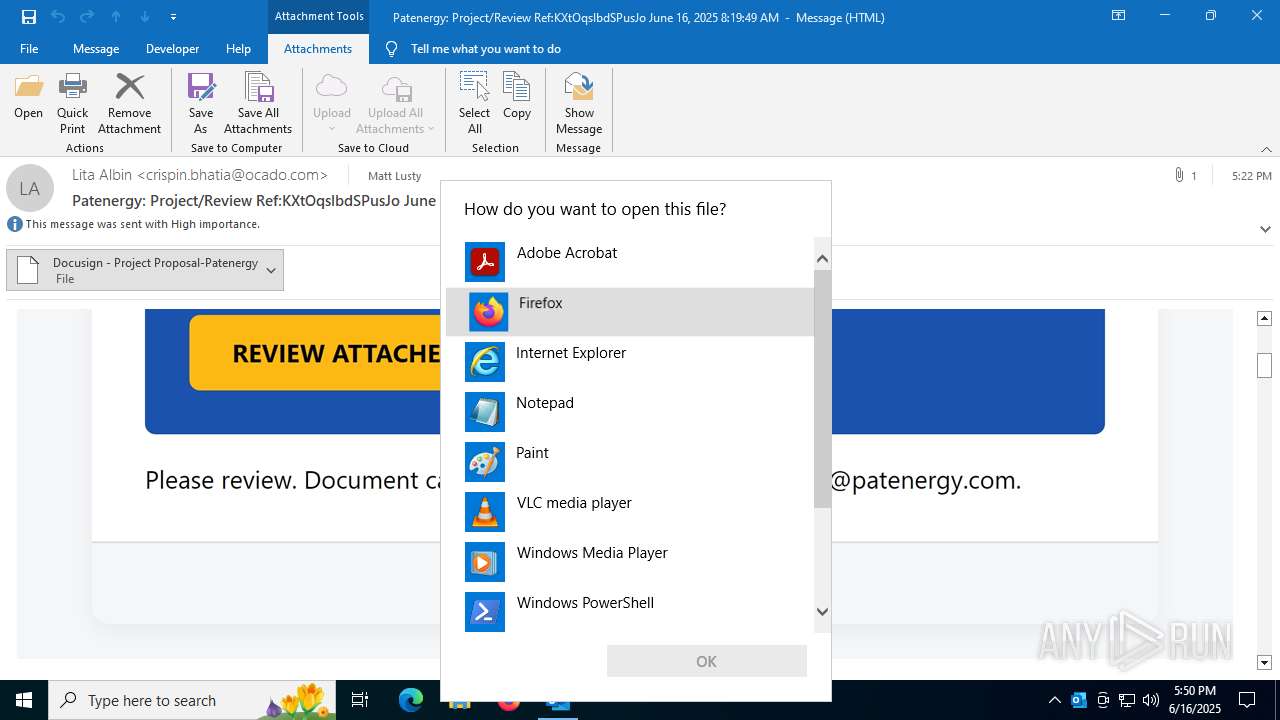The image size is (1280, 720).
Task: Click Save All Attachments button
Action: pyautogui.click(x=258, y=104)
